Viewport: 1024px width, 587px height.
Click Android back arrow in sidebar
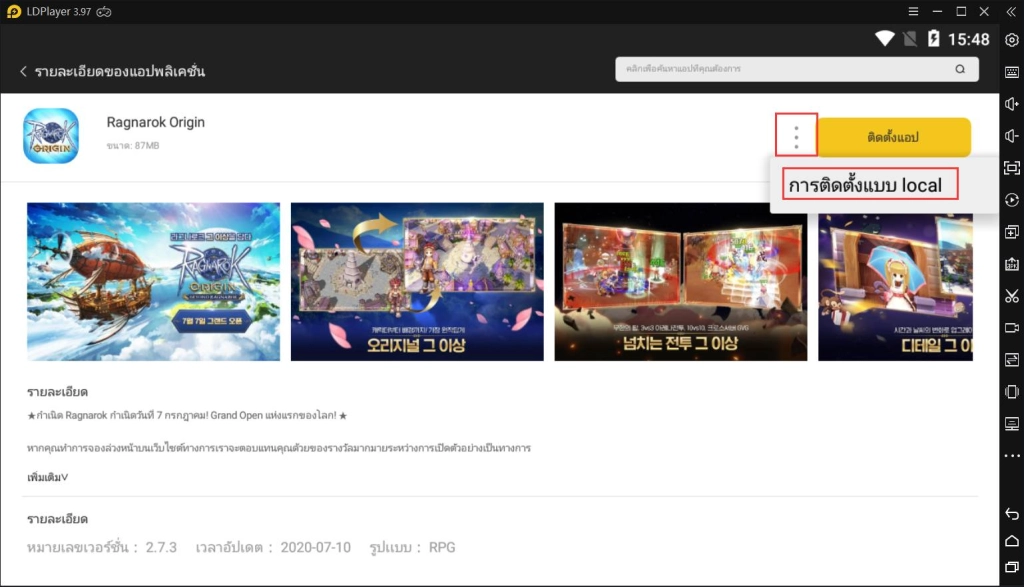pyautogui.click(x=1012, y=514)
